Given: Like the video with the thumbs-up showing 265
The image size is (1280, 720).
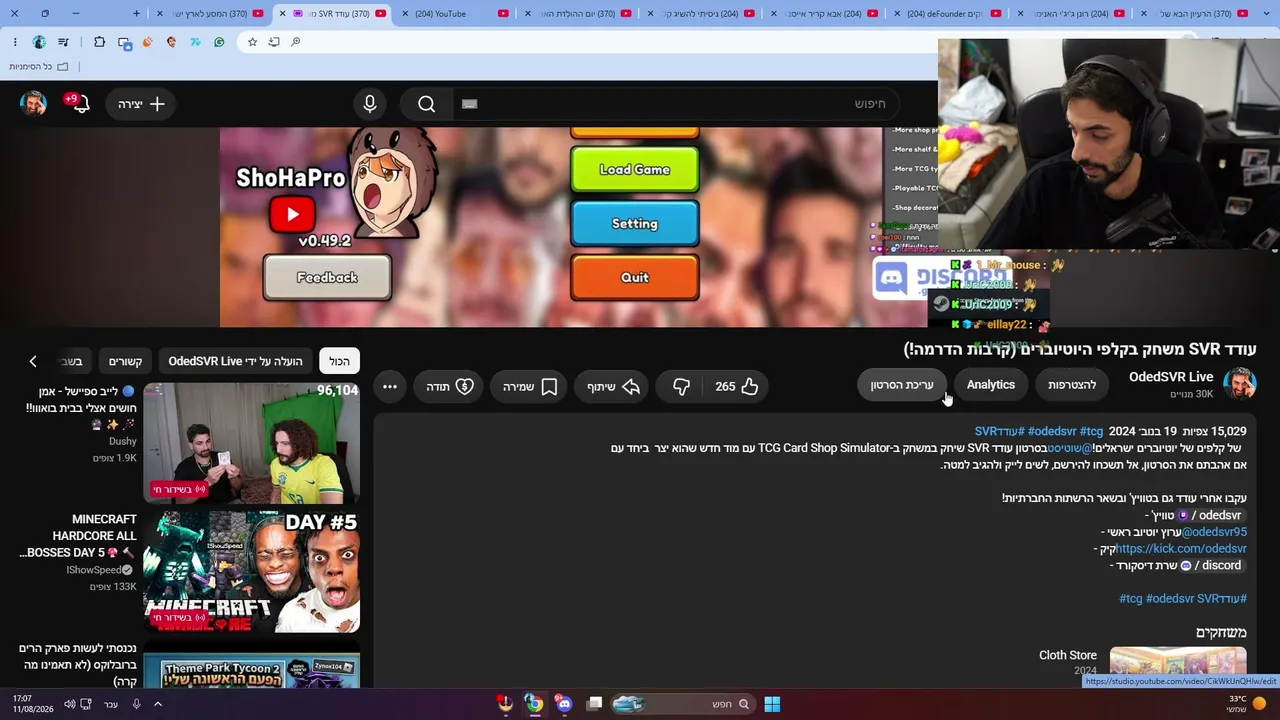Looking at the screenshot, I should point(737,386).
